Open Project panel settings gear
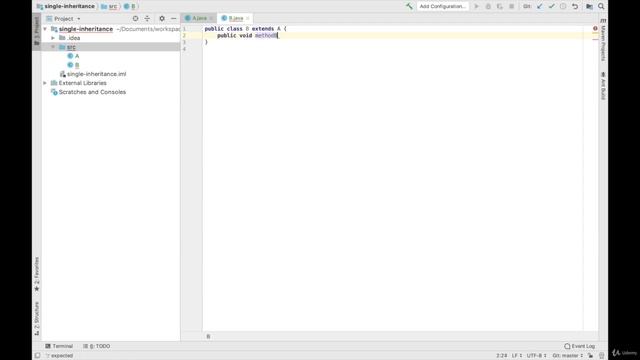The height and width of the screenshot is (360, 640). (x=162, y=18)
